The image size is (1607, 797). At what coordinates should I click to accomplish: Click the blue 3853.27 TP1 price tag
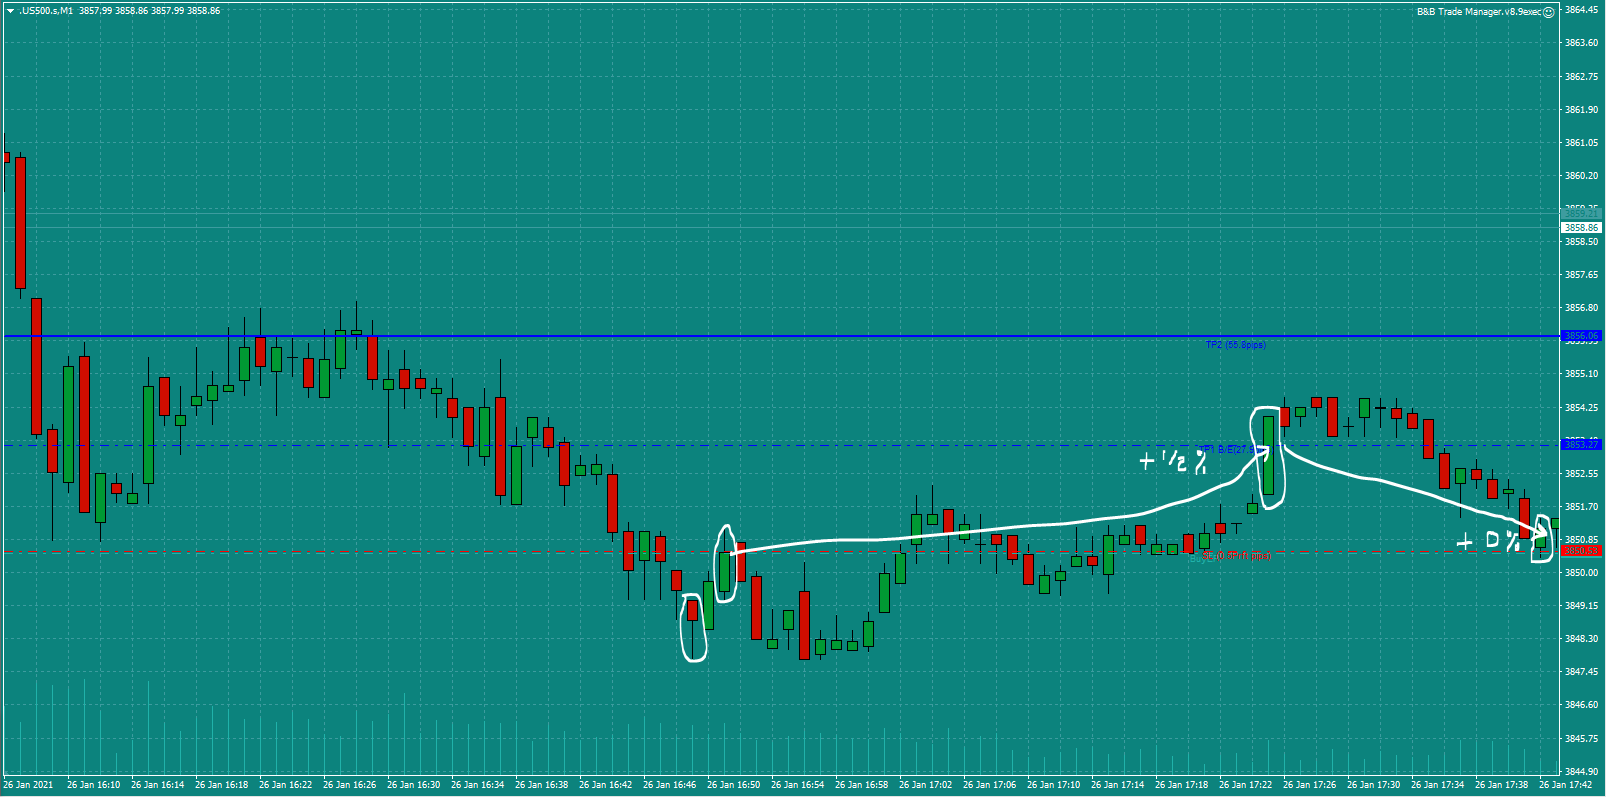pos(1581,444)
